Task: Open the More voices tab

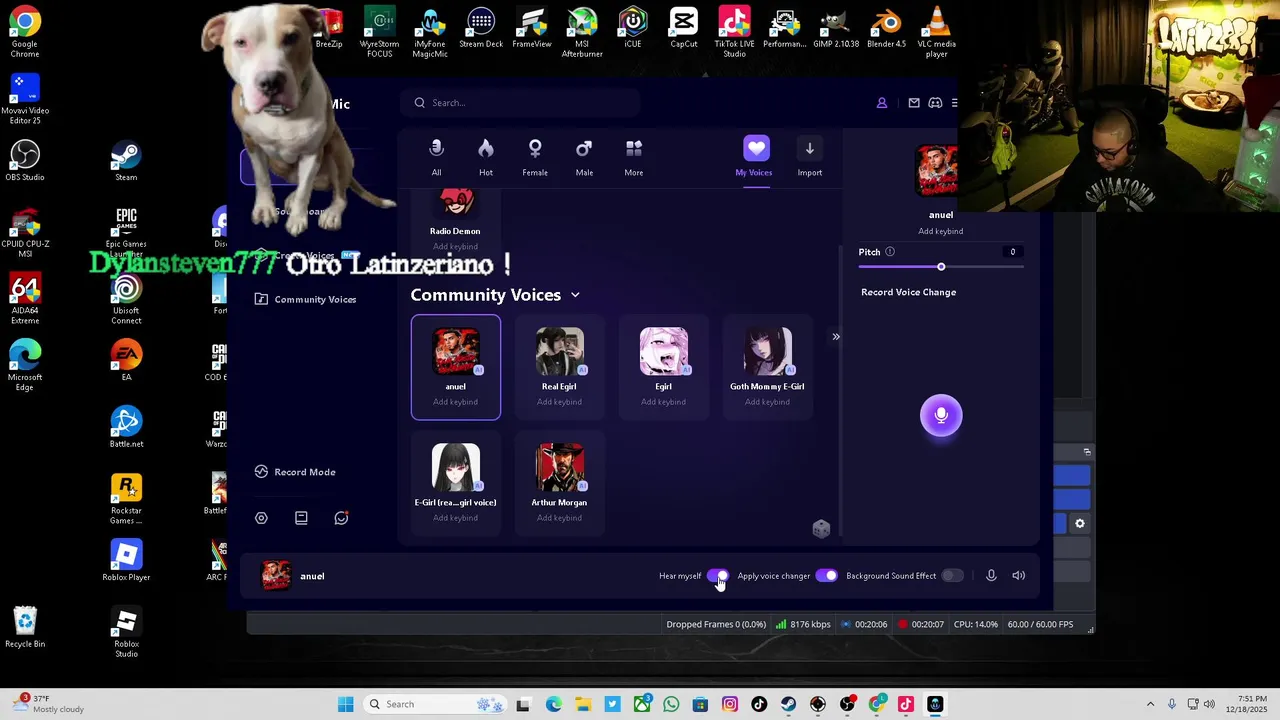Action: point(634,158)
